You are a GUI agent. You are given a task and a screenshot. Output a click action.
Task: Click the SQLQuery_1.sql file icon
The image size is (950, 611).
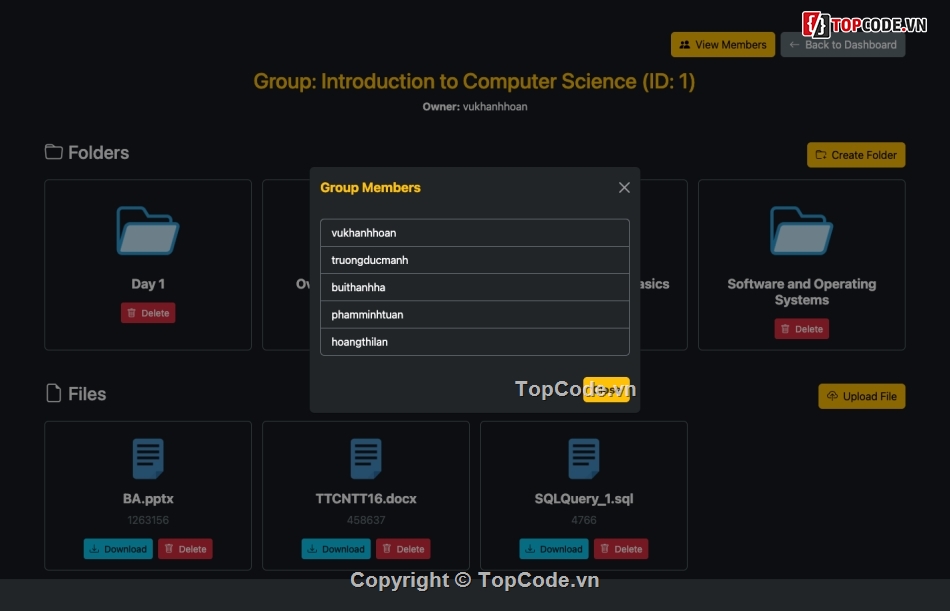click(x=584, y=459)
